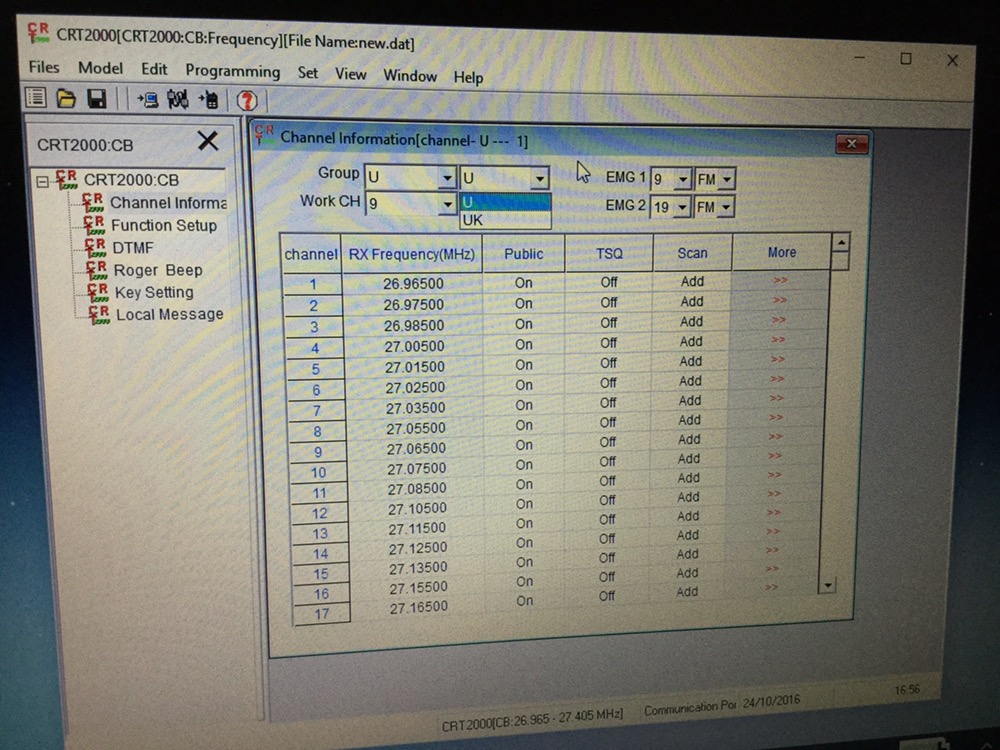Toggle Public On for channel 6
1000x750 pixels.
click(524, 385)
